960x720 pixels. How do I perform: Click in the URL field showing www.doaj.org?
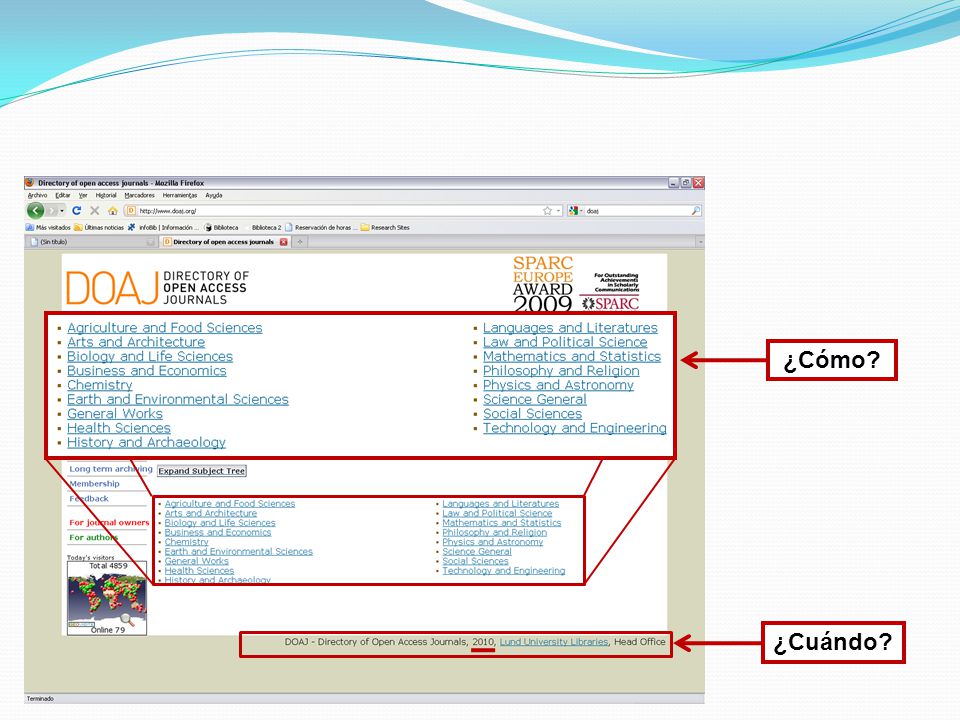pos(339,211)
